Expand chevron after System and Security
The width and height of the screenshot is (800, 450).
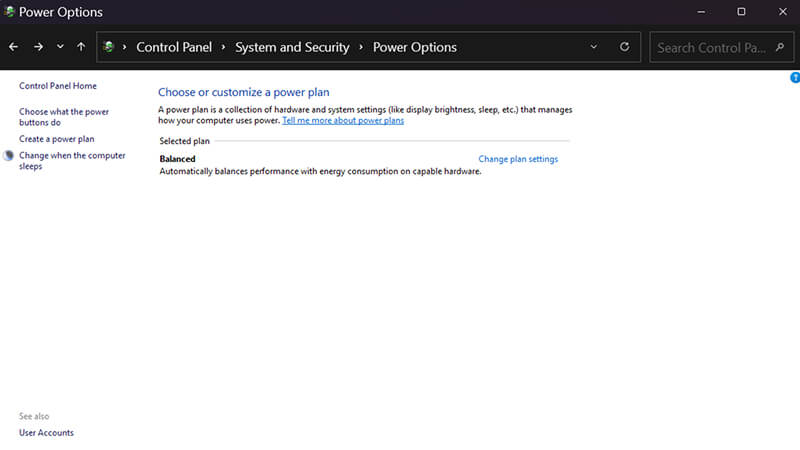pyautogui.click(x=361, y=47)
